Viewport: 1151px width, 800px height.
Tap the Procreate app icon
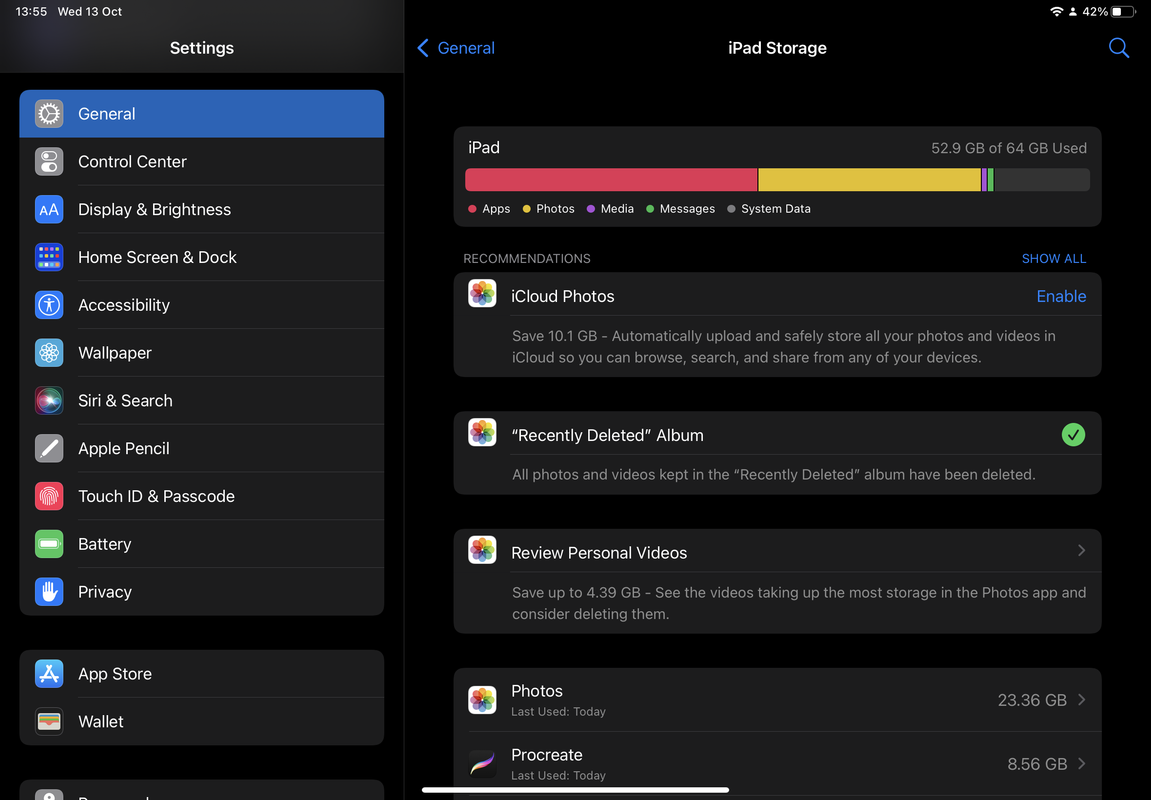click(x=482, y=763)
